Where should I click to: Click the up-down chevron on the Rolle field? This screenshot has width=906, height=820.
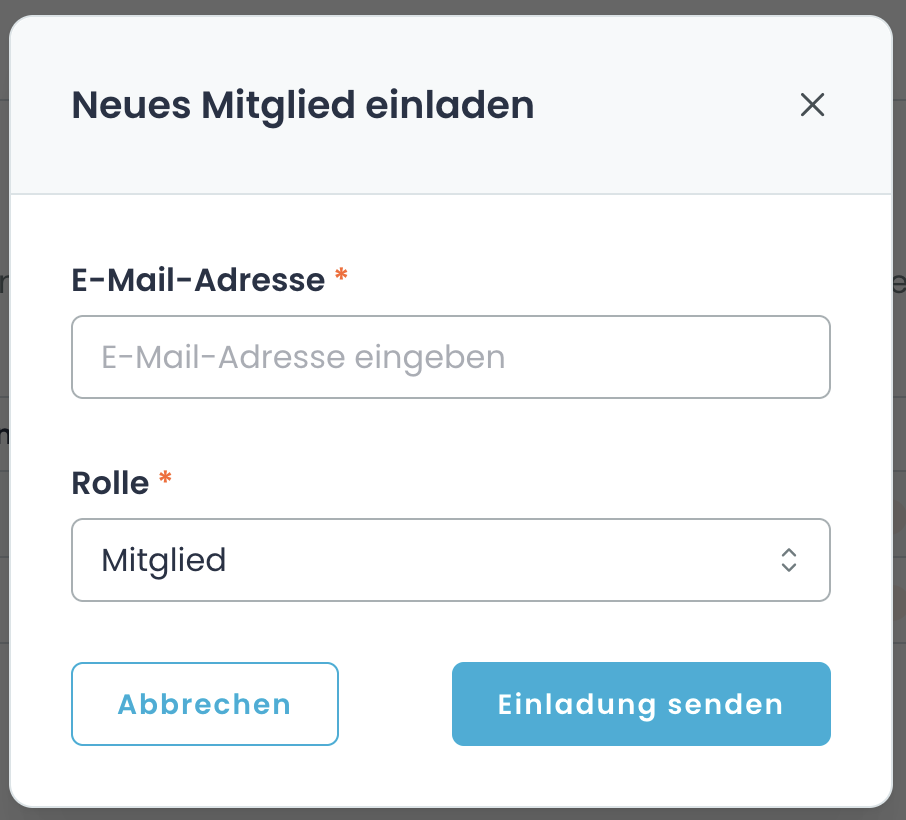coord(789,560)
